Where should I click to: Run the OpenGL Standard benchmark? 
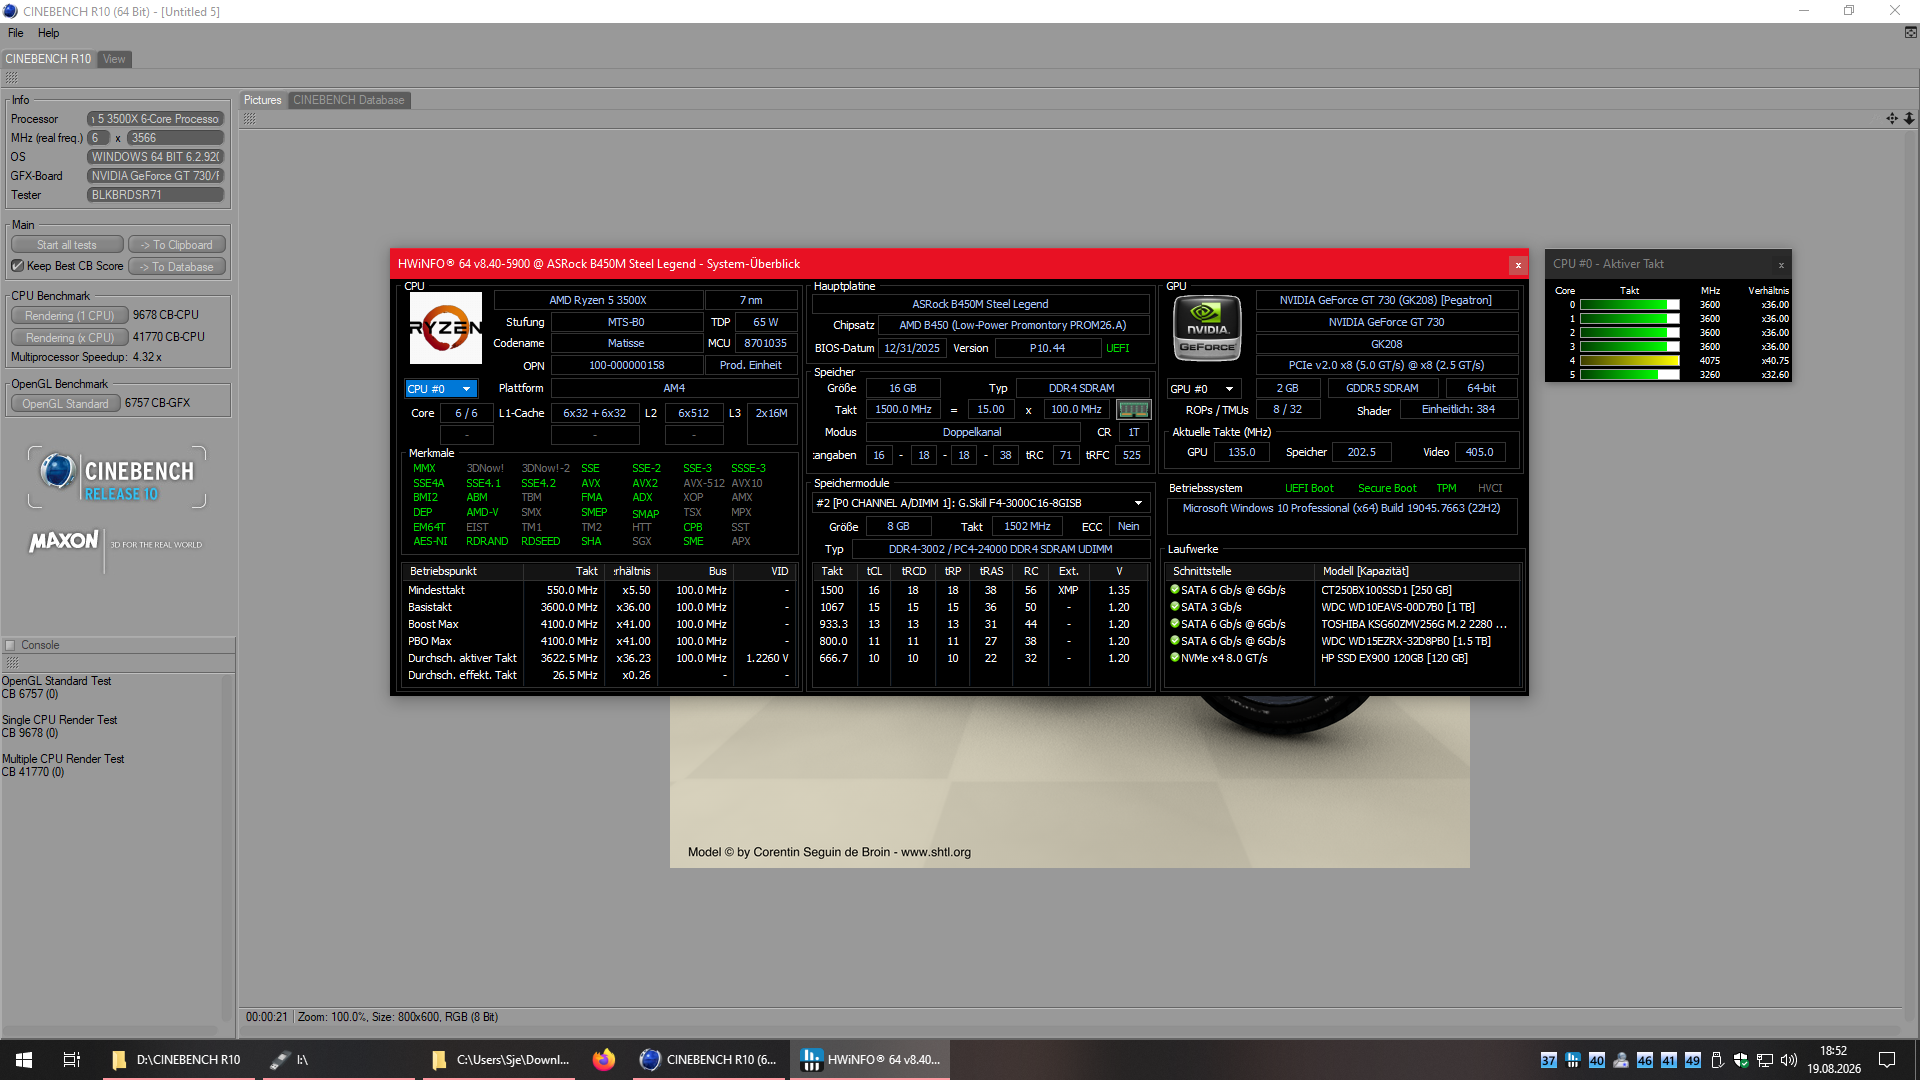click(x=66, y=403)
